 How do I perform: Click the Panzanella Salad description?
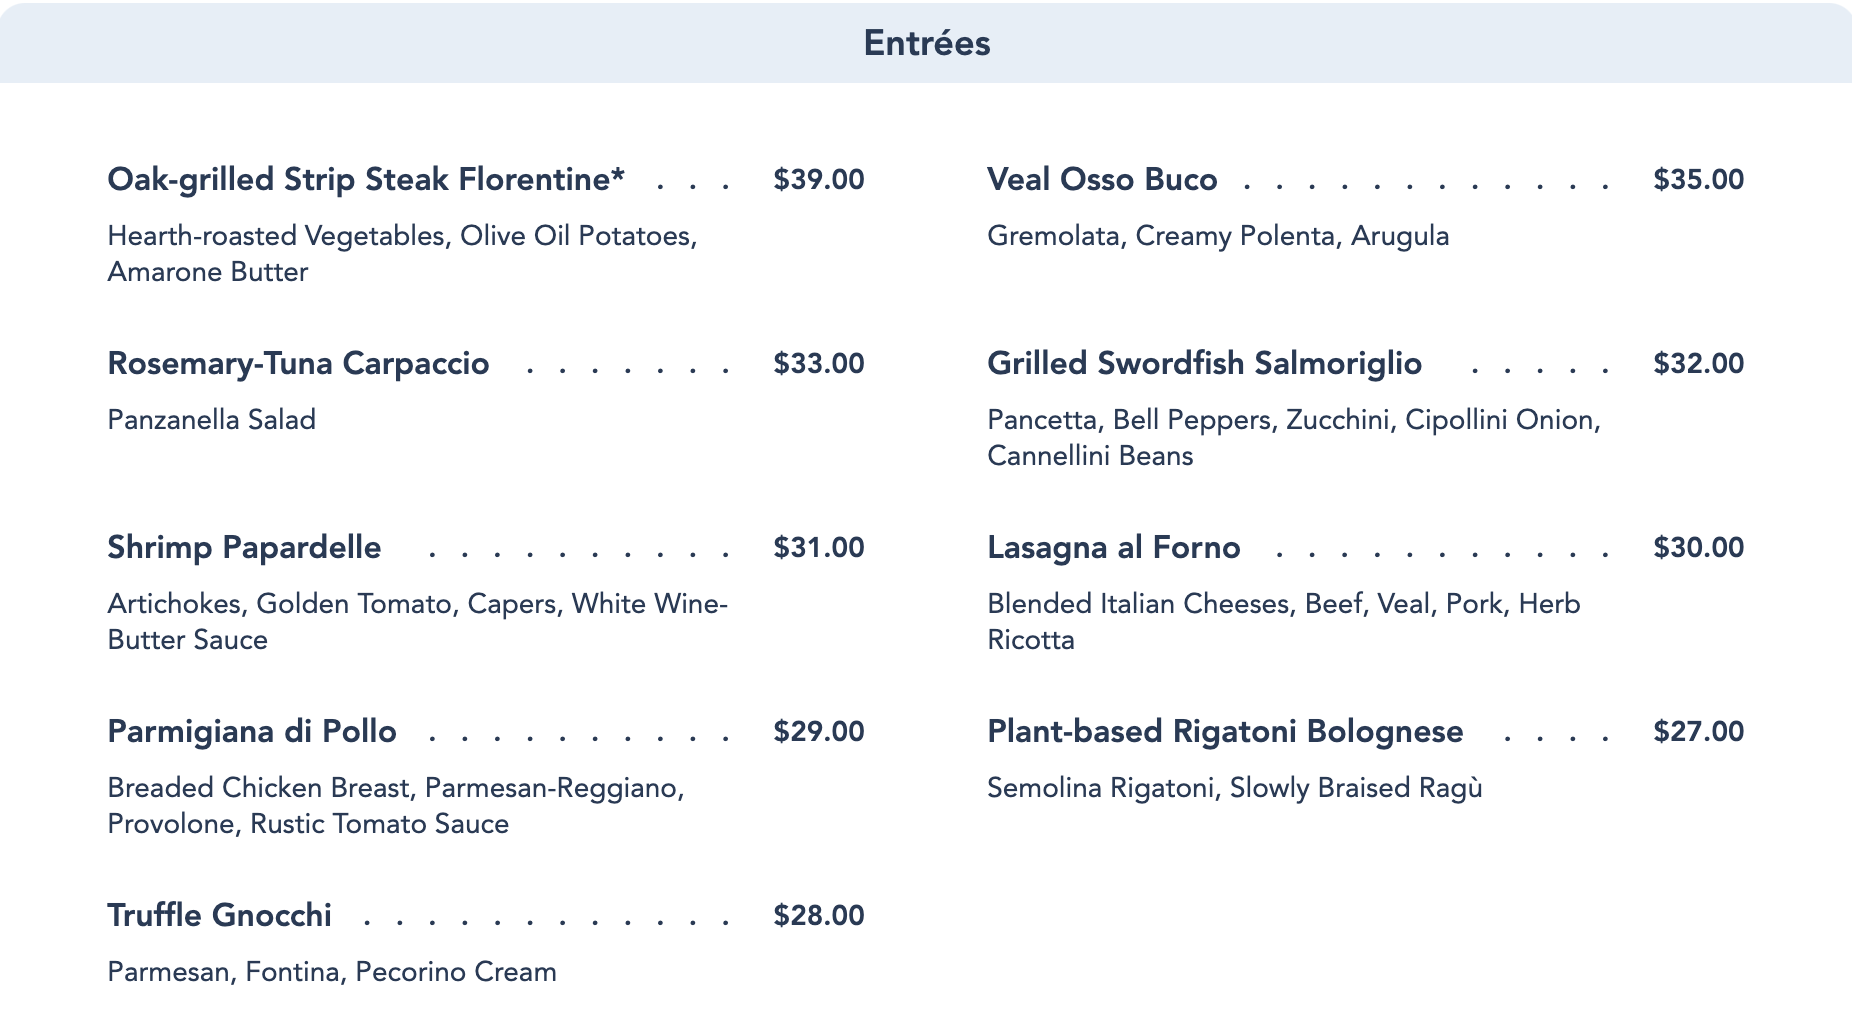point(212,420)
